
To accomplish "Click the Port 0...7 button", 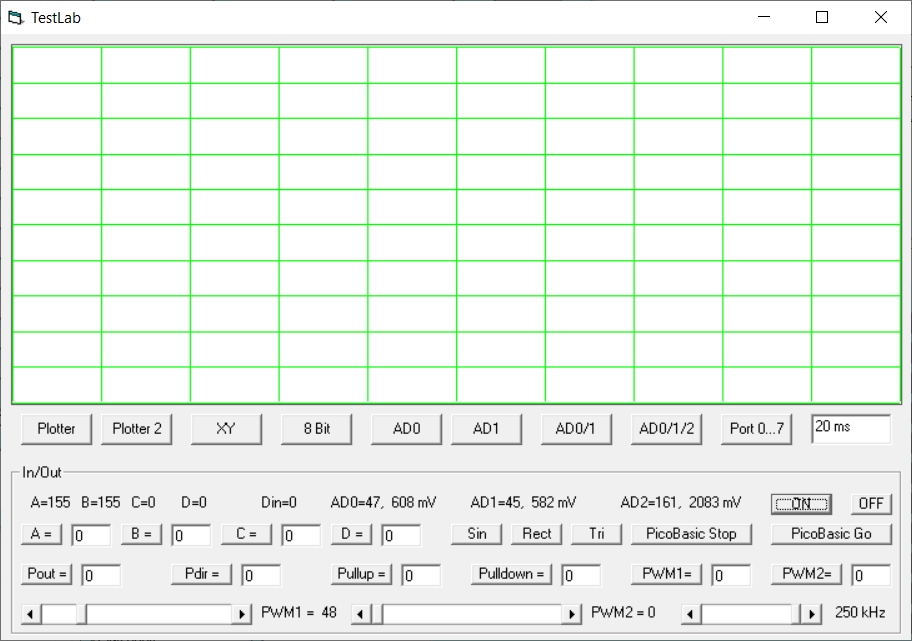I will pos(757,429).
